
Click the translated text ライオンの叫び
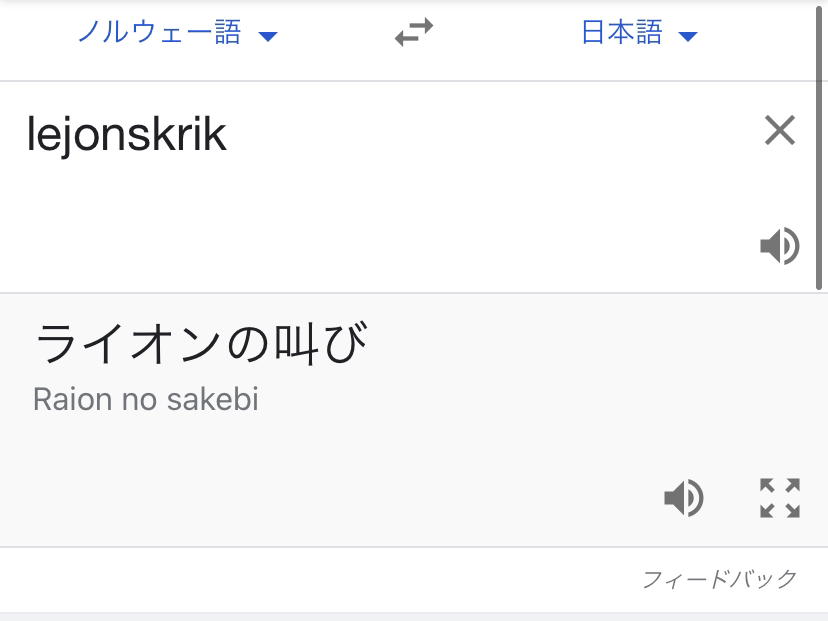click(200, 346)
